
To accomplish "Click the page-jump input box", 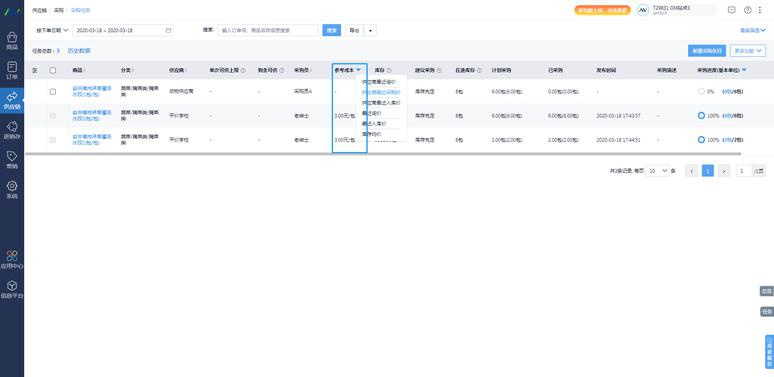I will pyautogui.click(x=743, y=171).
